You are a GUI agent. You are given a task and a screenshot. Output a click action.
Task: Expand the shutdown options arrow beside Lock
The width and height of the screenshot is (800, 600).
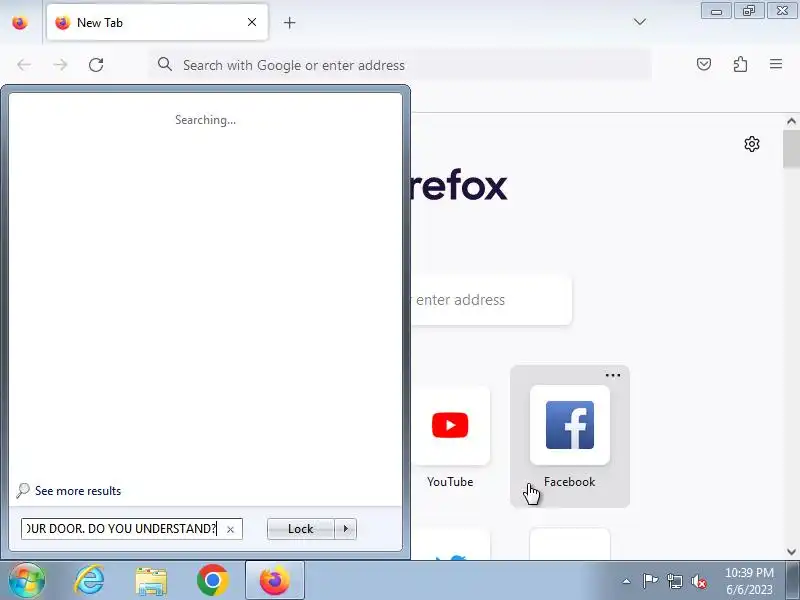(x=345, y=529)
